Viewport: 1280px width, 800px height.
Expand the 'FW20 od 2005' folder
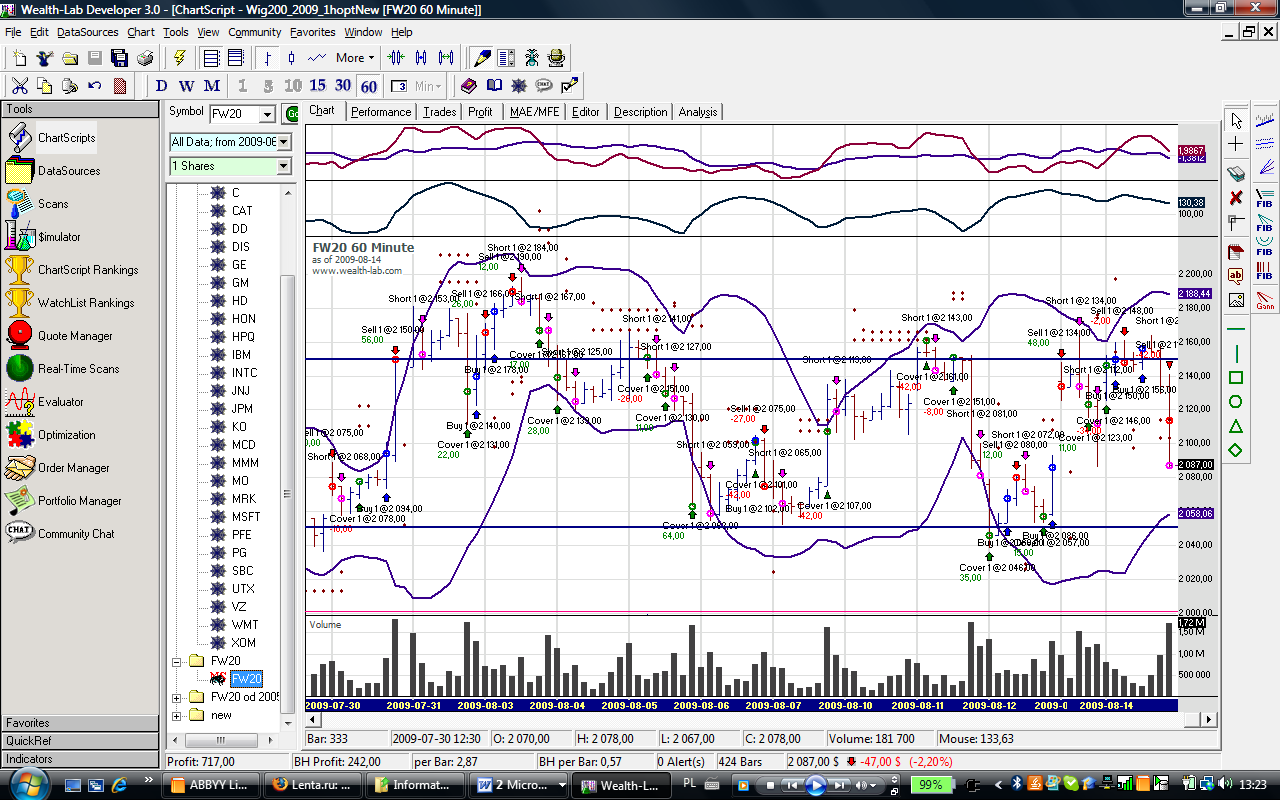(178, 697)
